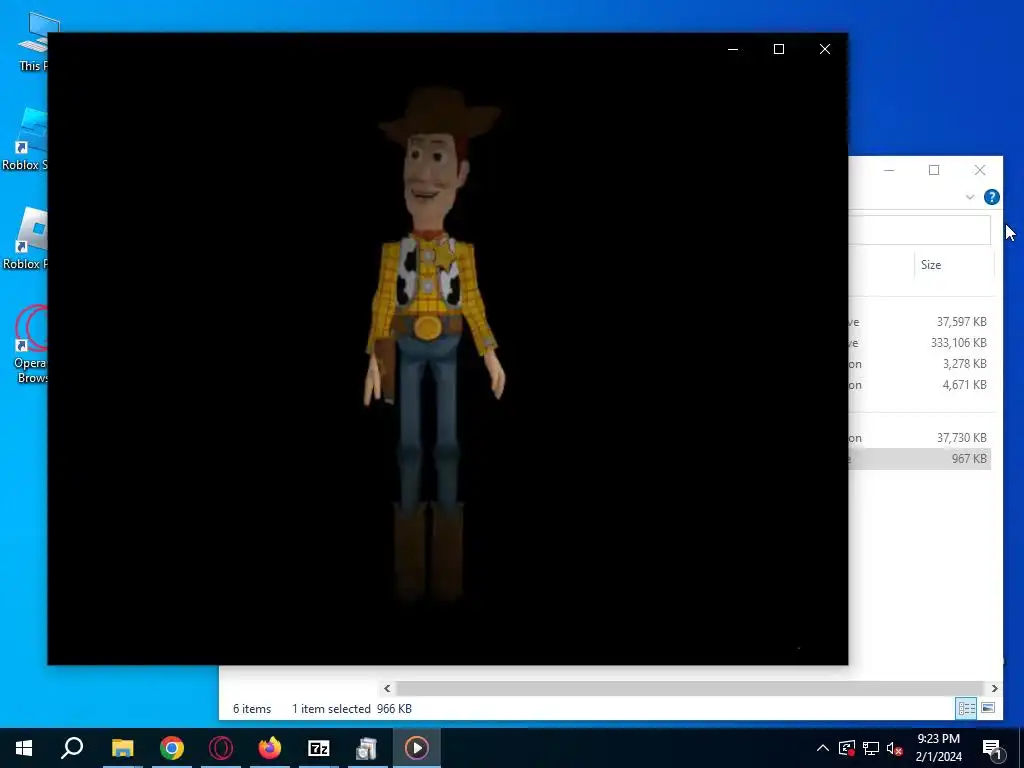
Task: Select the file sized 37,730 KB
Action: click(920, 438)
